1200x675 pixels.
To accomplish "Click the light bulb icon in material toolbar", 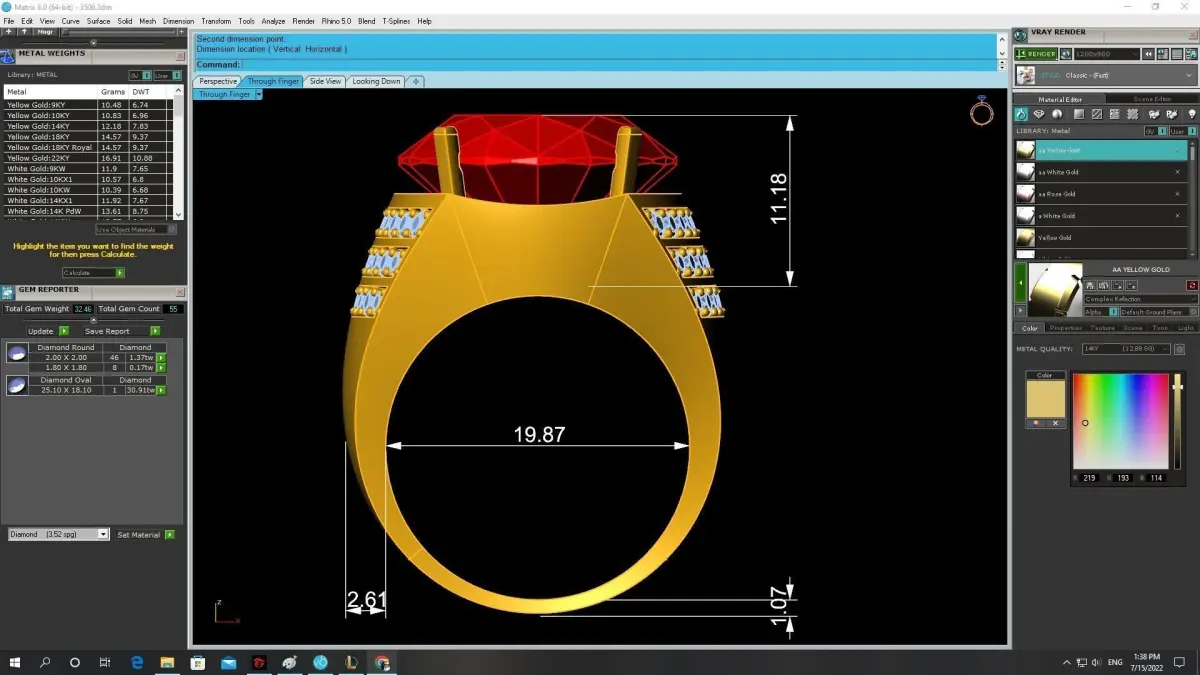I will [1191, 115].
